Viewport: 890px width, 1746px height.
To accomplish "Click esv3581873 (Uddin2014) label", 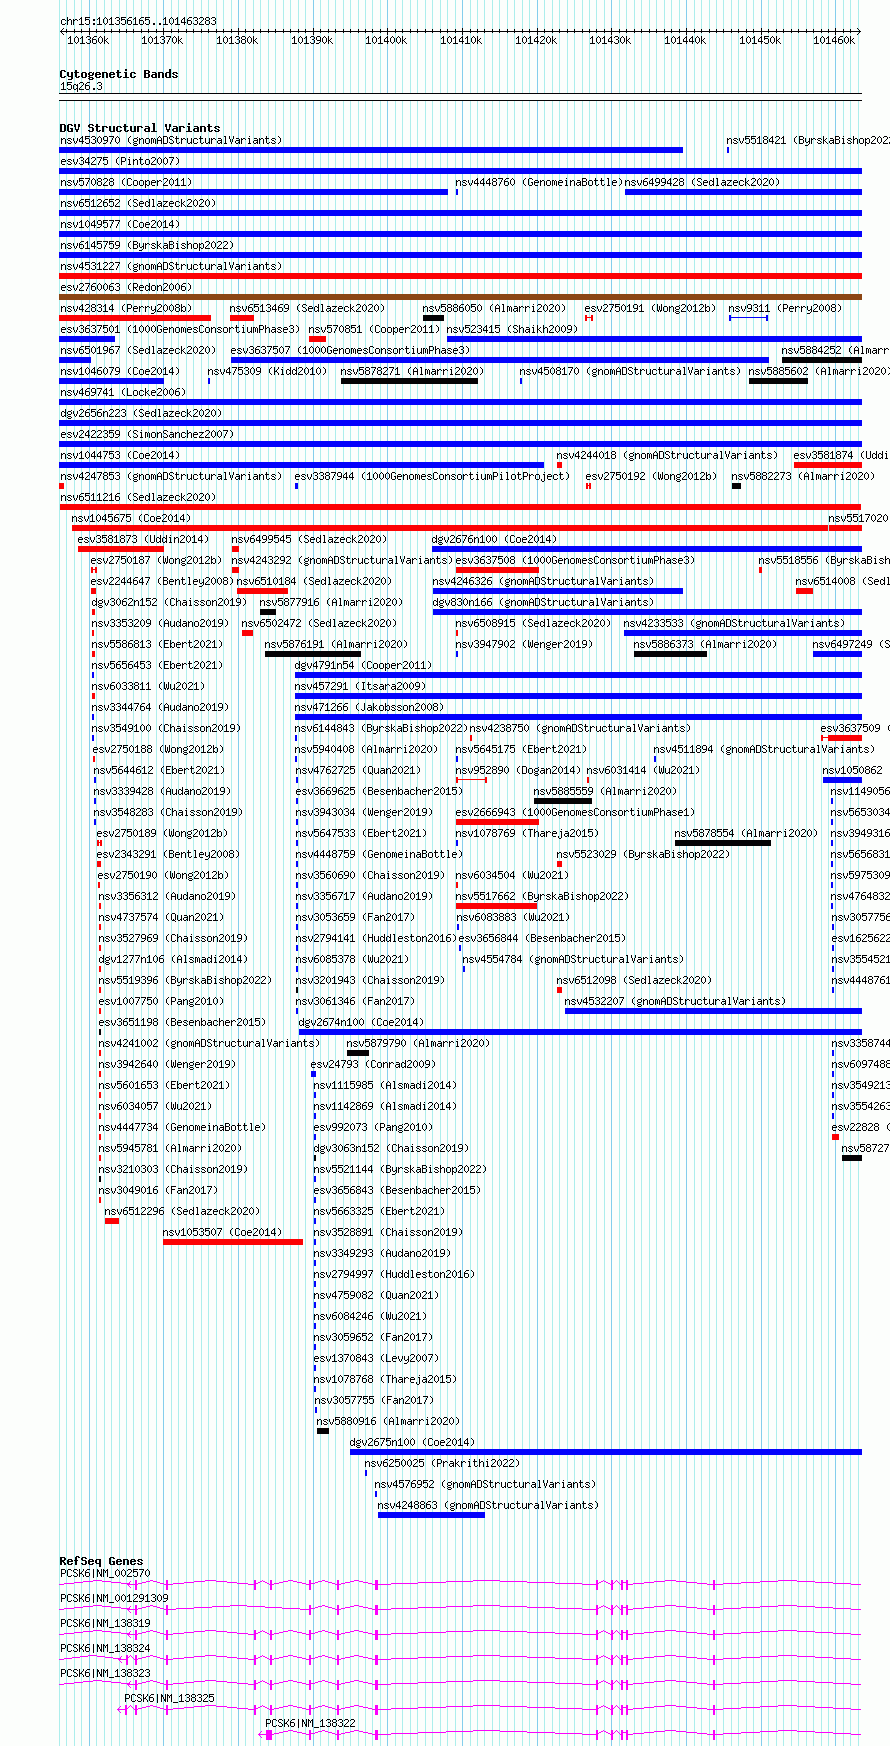I will pyautogui.click(x=144, y=539).
